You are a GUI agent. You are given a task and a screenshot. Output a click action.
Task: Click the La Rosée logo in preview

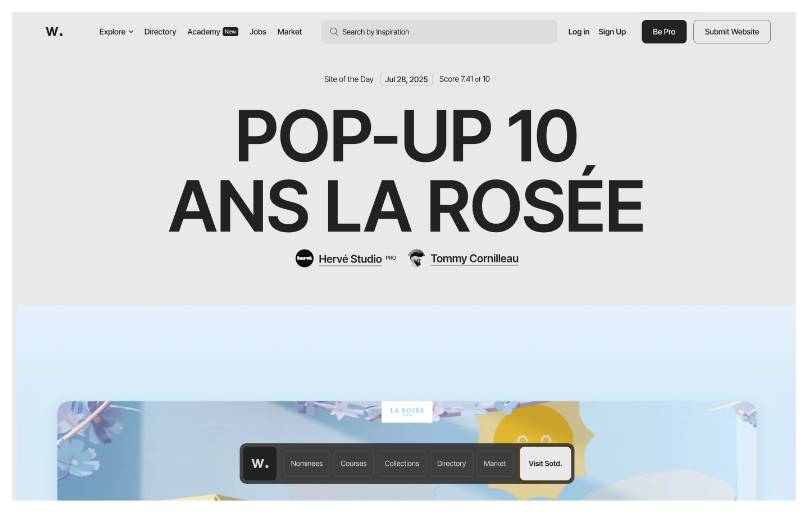(407, 412)
